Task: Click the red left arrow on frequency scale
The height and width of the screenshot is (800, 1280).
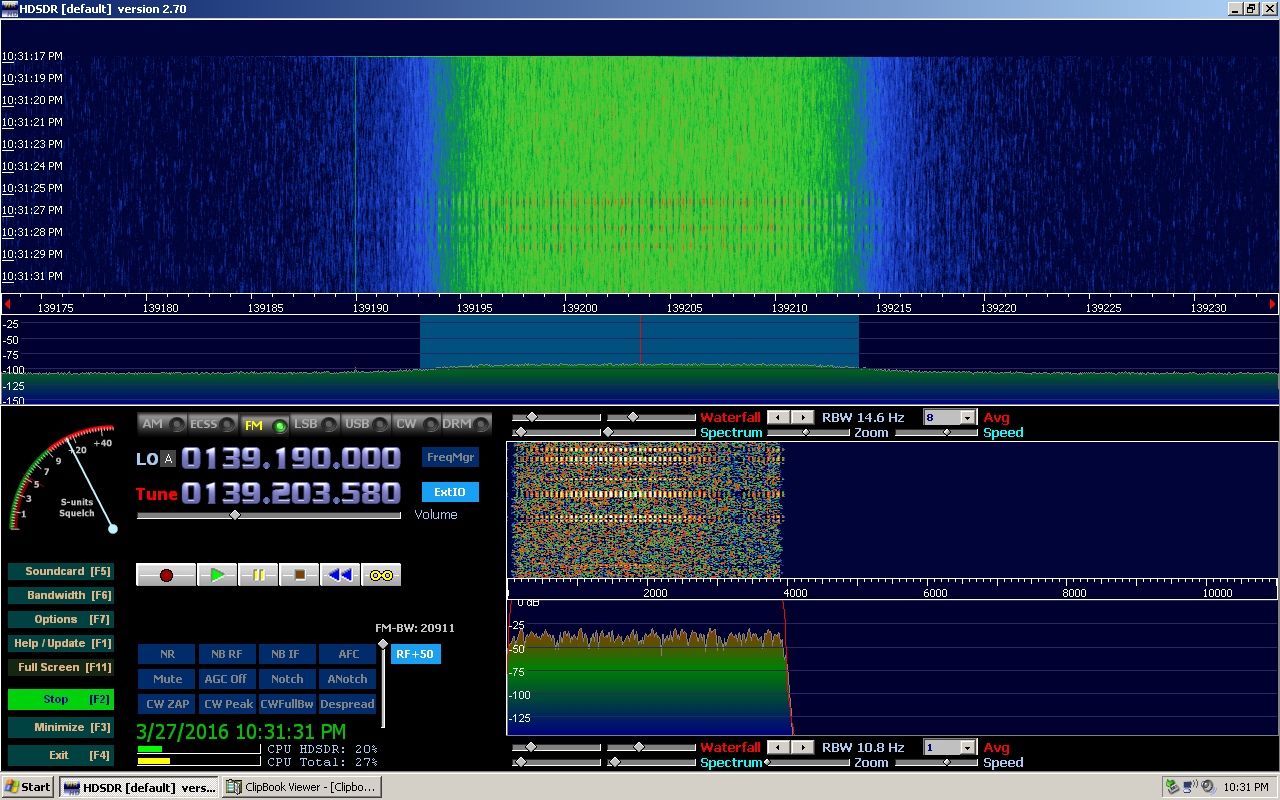Action: [x=7, y=303]
